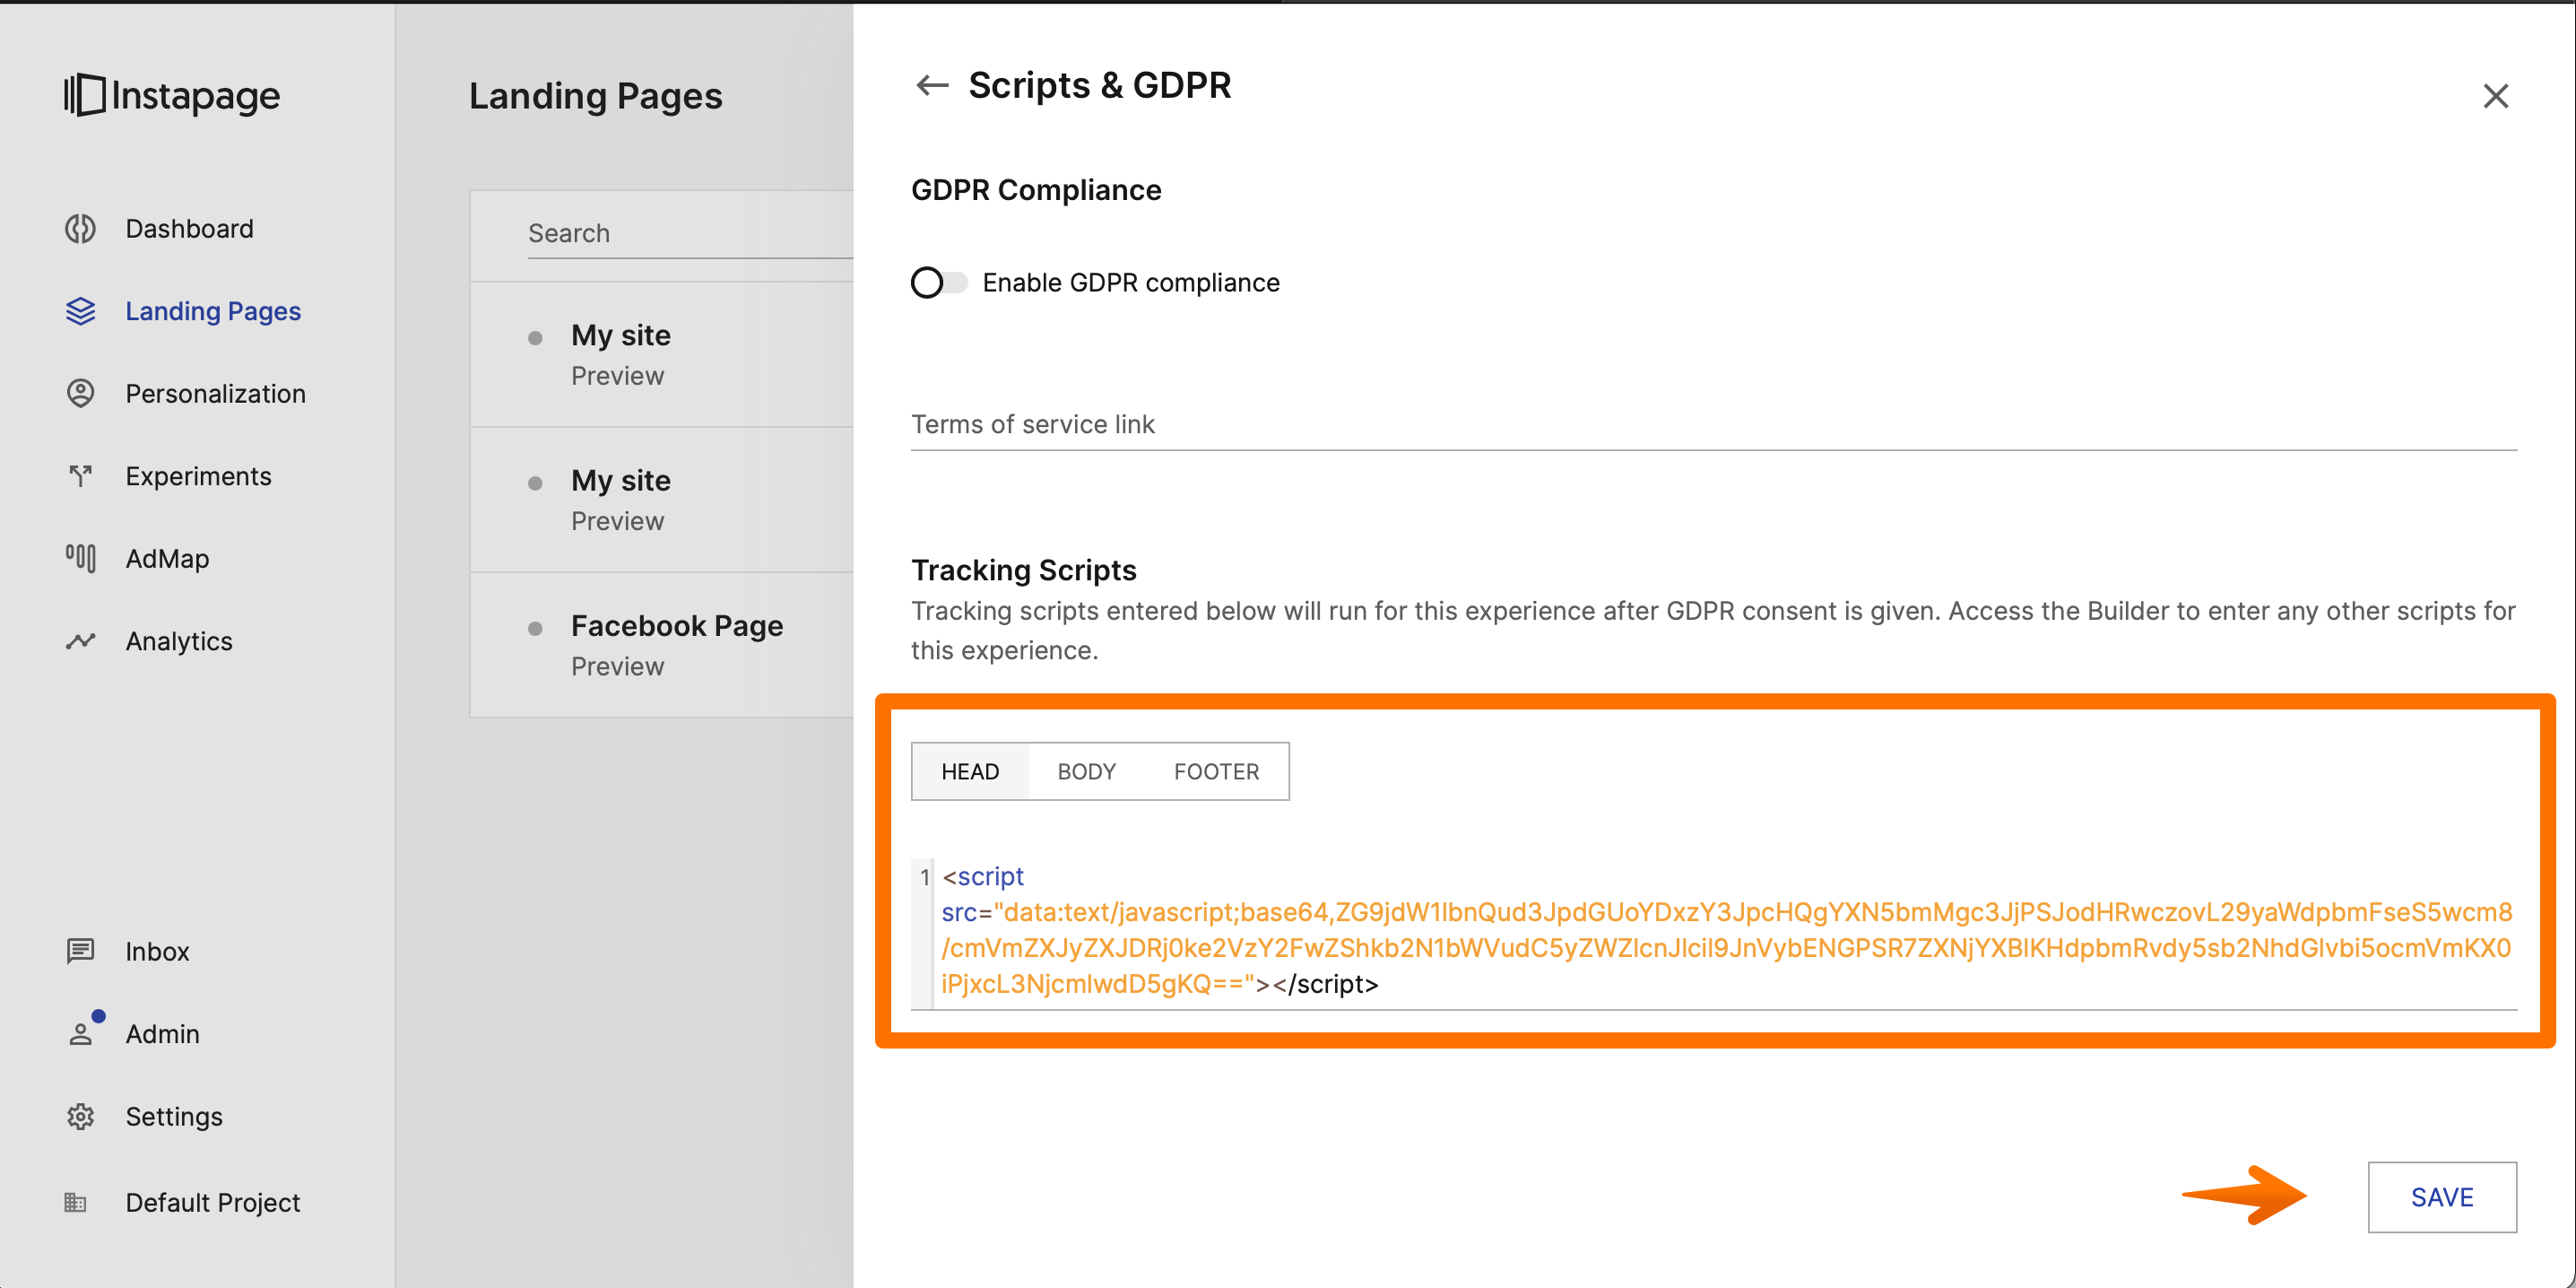Click the AdMap icon in sidebar
The image size is (2576, 1288).
[x=80, y=558]
